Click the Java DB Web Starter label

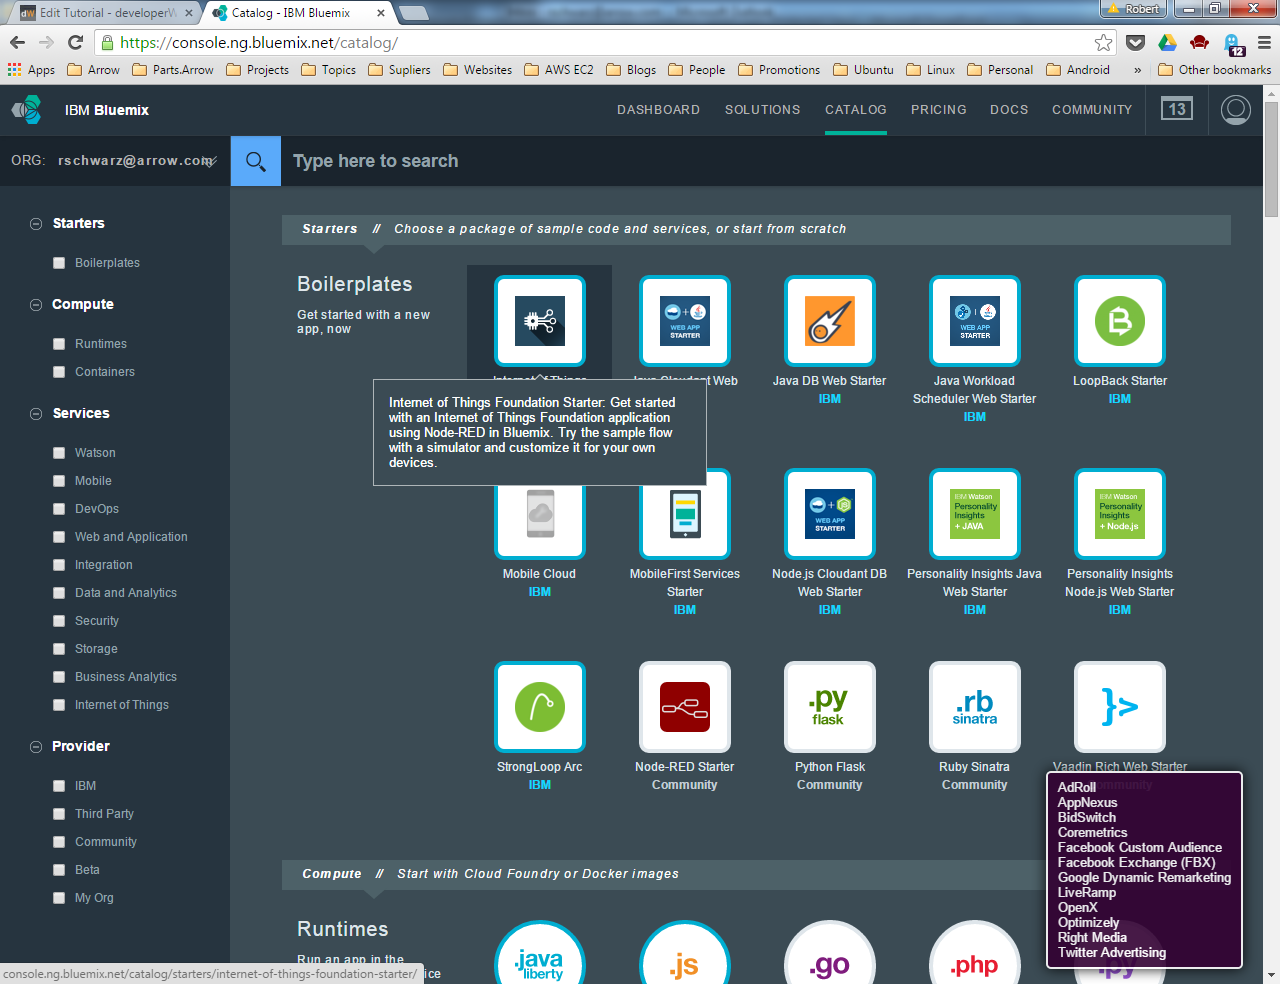[x=830, y=381]
